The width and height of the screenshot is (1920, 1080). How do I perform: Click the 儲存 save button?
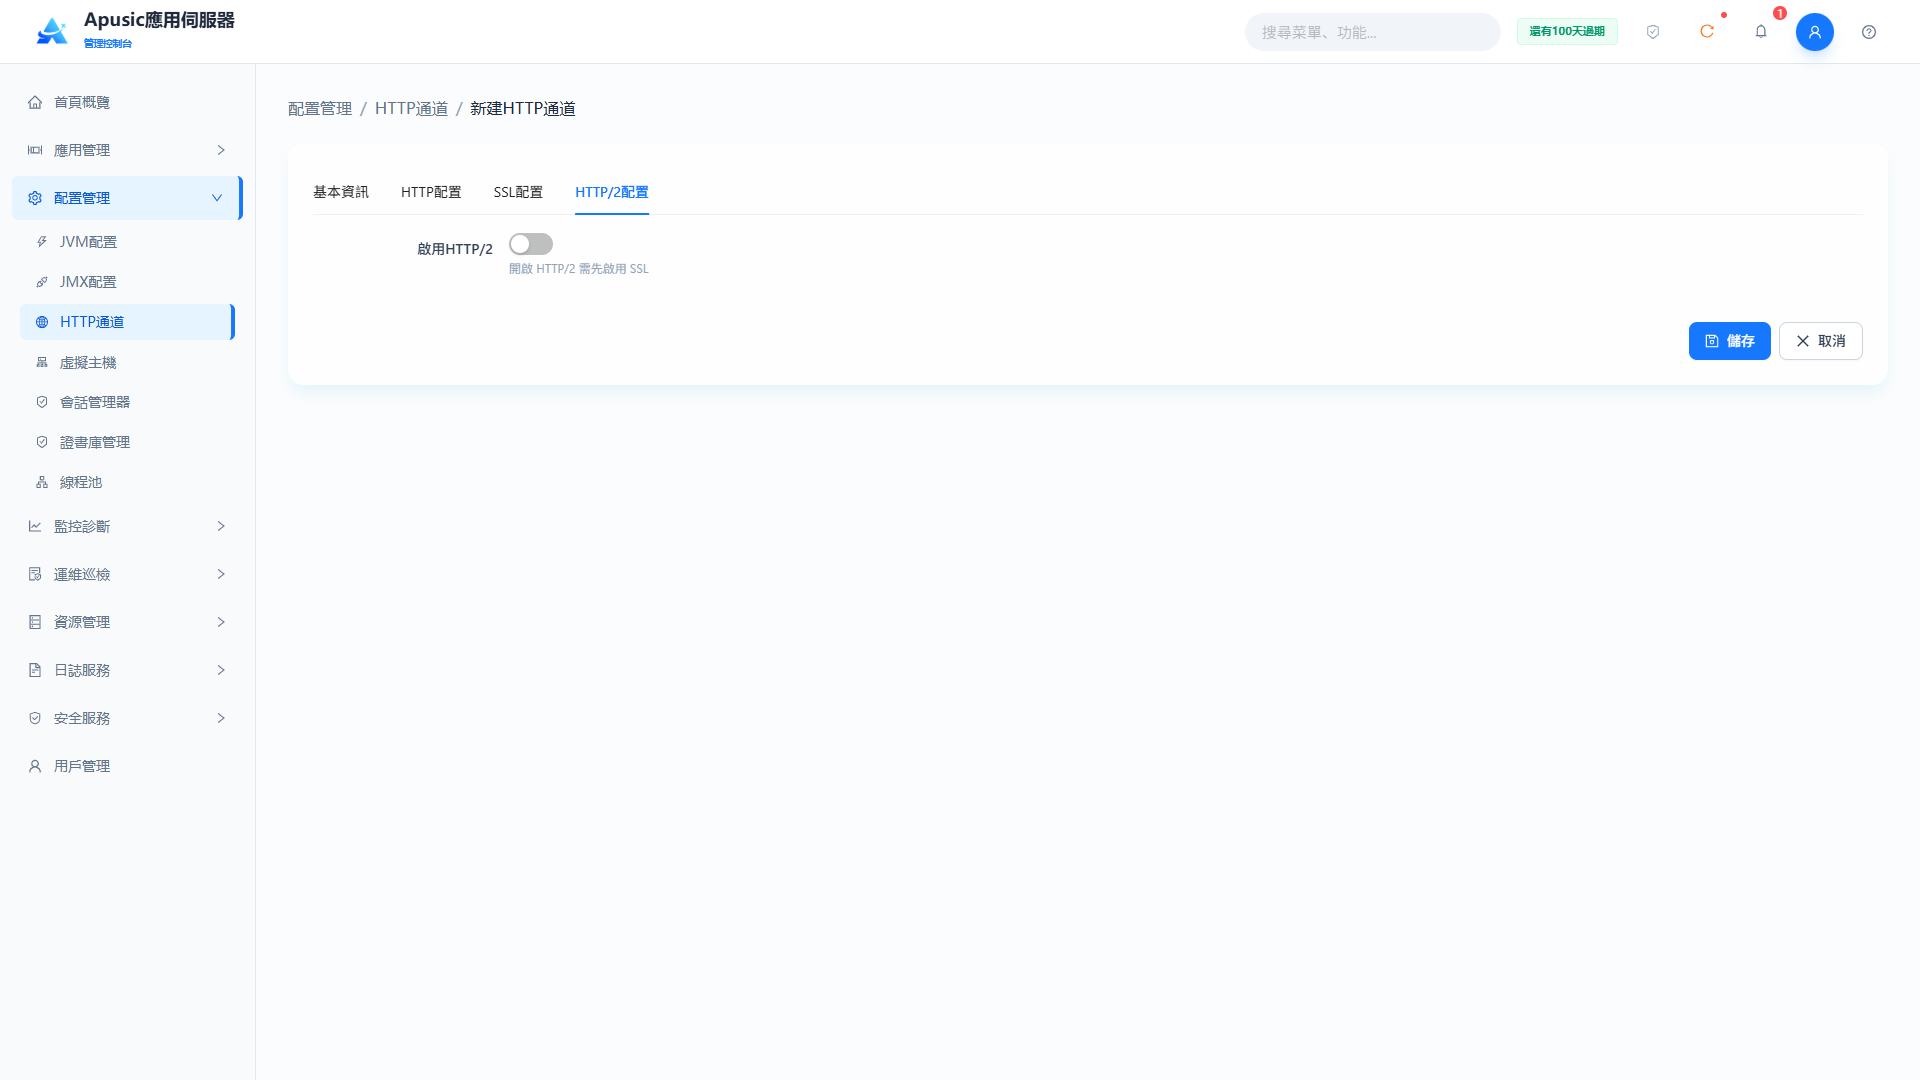[x=1730, y=341]
